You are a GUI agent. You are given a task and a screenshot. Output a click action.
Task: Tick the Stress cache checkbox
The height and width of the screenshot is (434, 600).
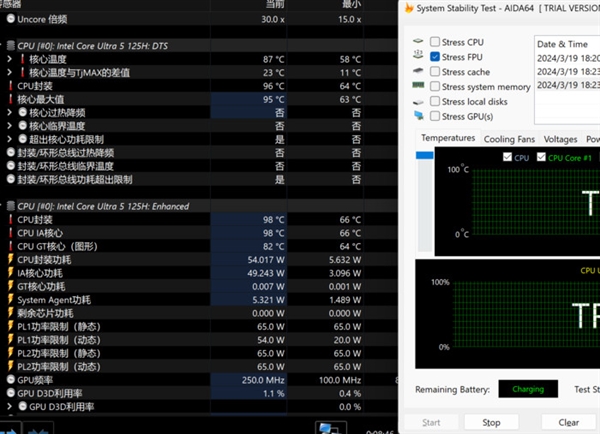pyautogui.click(x=435, y=72)
